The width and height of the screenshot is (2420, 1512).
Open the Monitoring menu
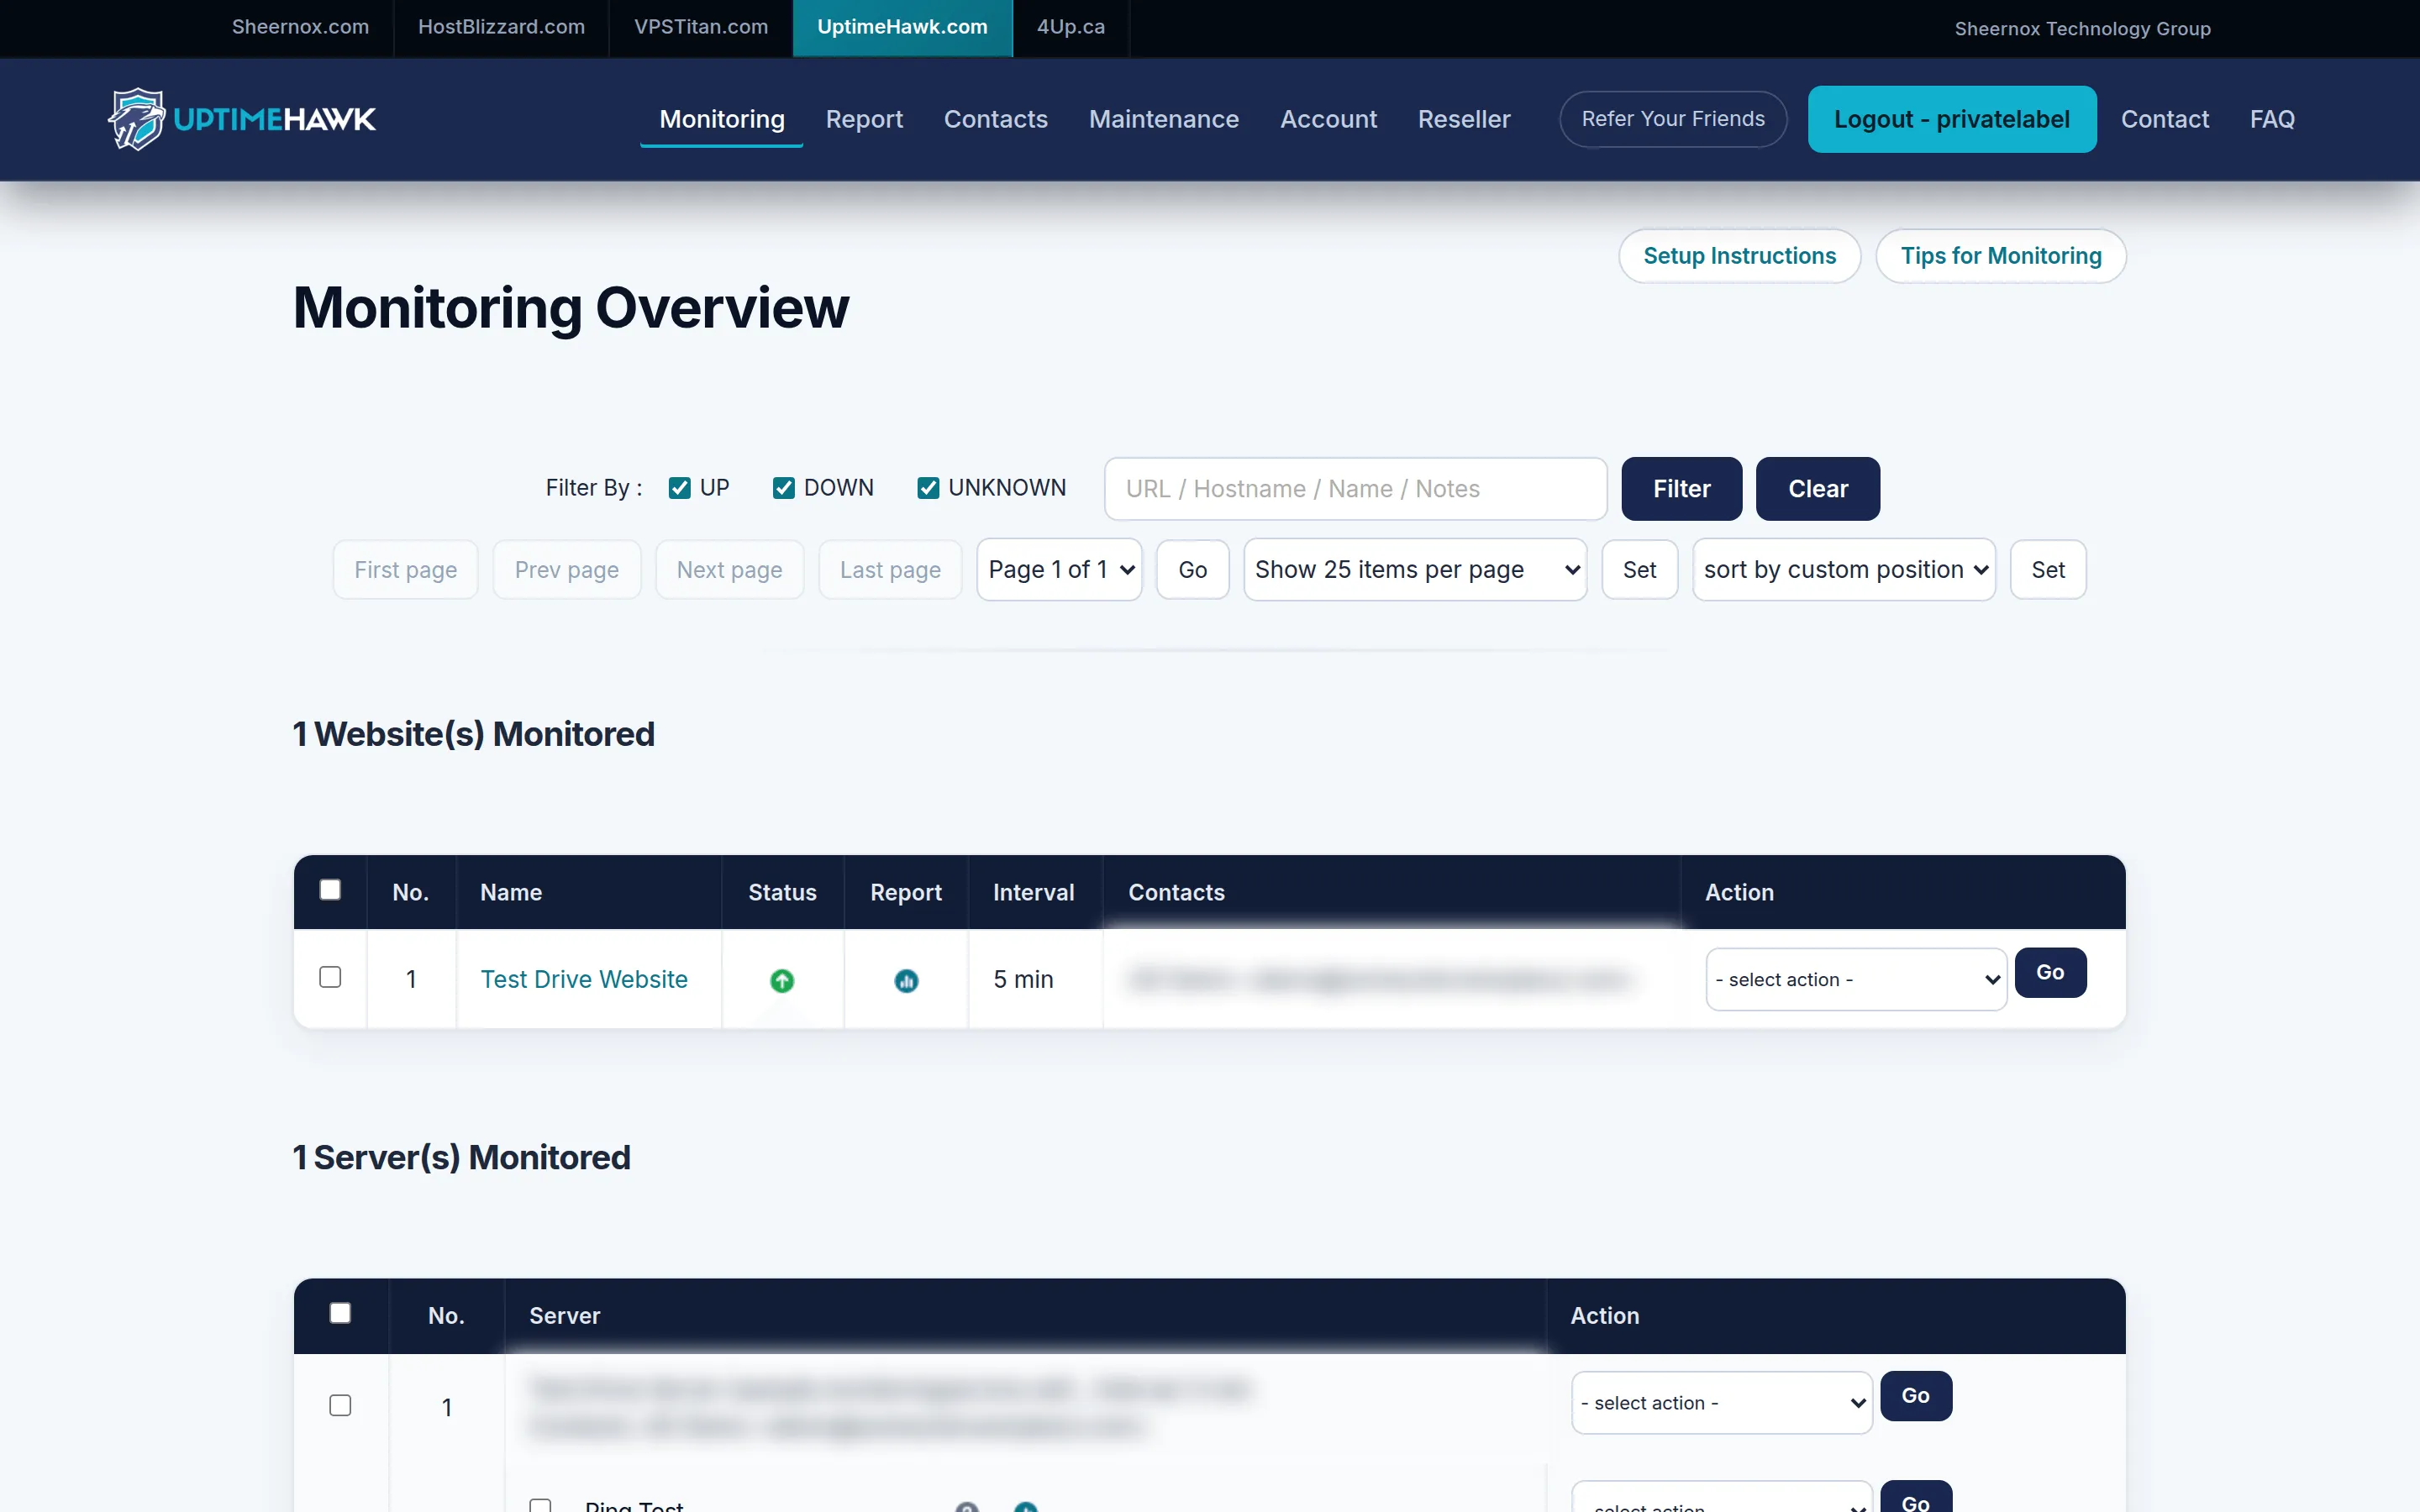(722, 119)
